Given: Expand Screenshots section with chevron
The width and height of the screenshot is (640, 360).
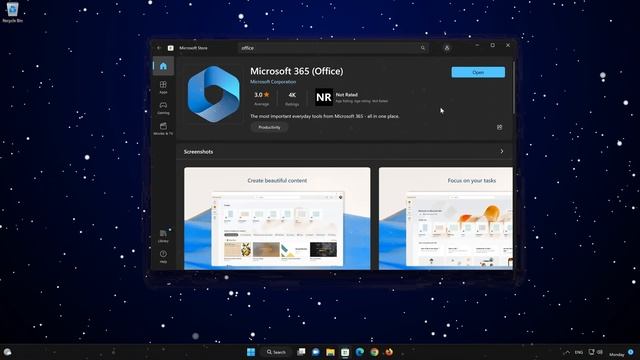Looking at the screenshot, I should click(502, 151).
